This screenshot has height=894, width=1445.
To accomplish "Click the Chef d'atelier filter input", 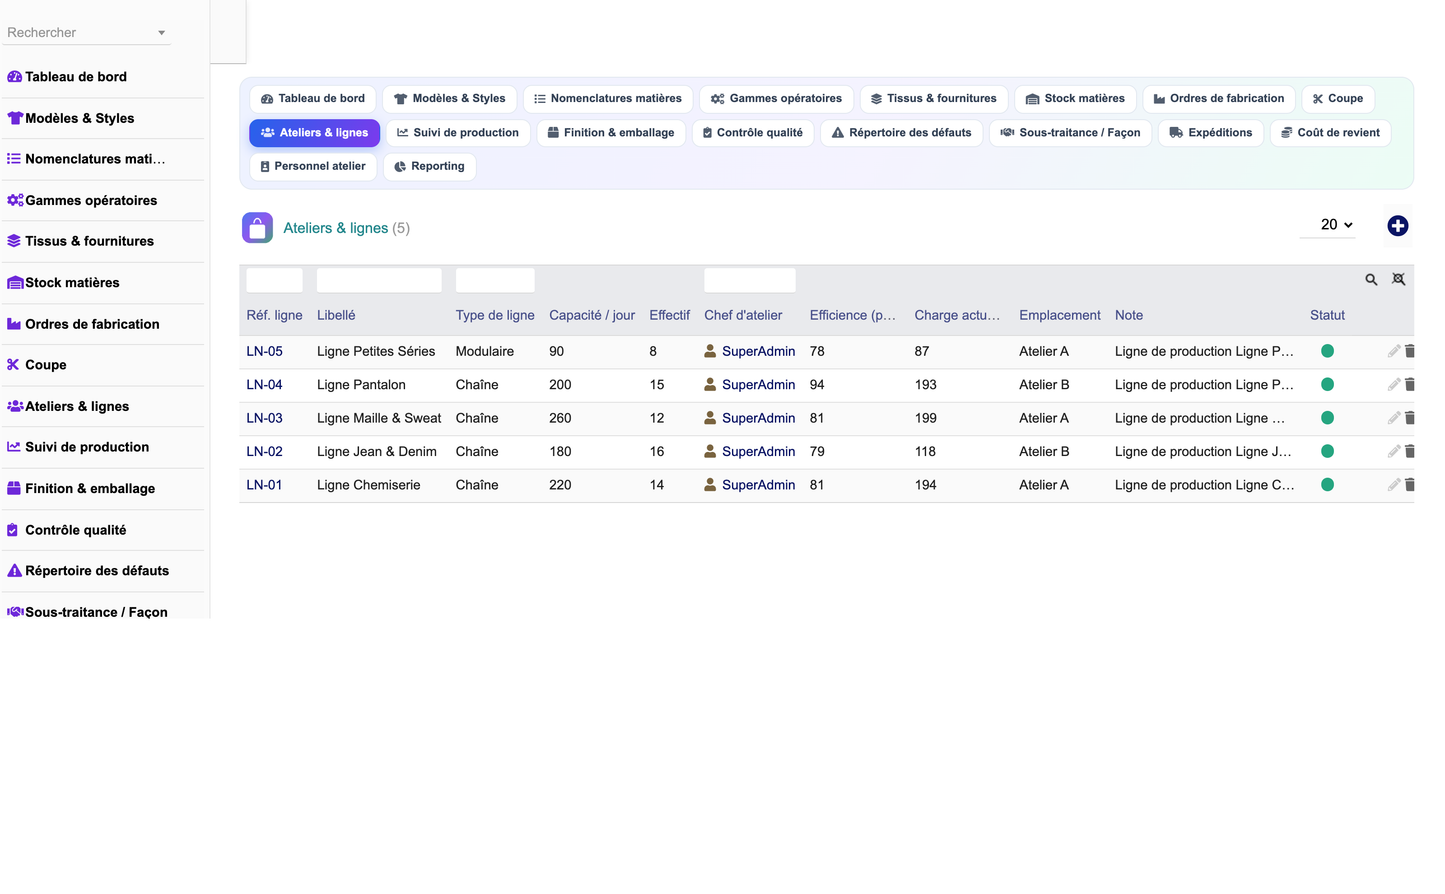I will [x=750, y=280].
